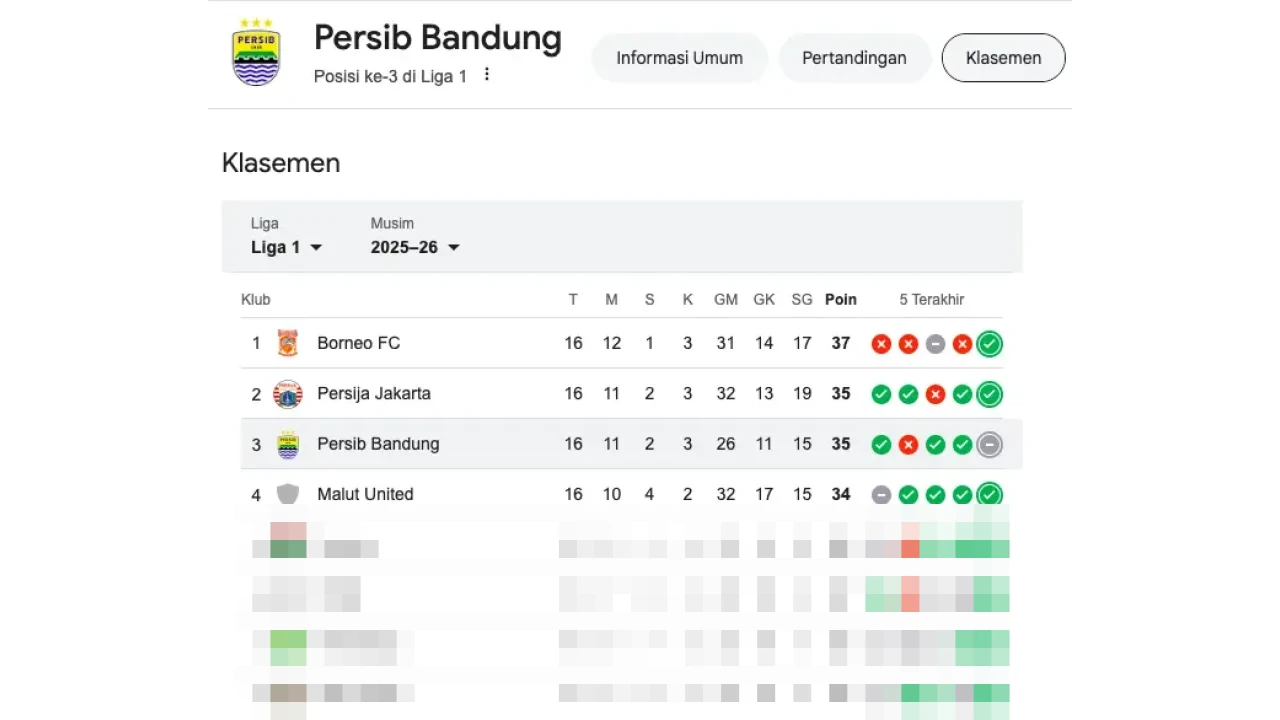Image resolution: width=1280 pixels, height=720 pixels.
Task: Open the three-dot options icon beside Posisi ke-3
Action: 486,74
